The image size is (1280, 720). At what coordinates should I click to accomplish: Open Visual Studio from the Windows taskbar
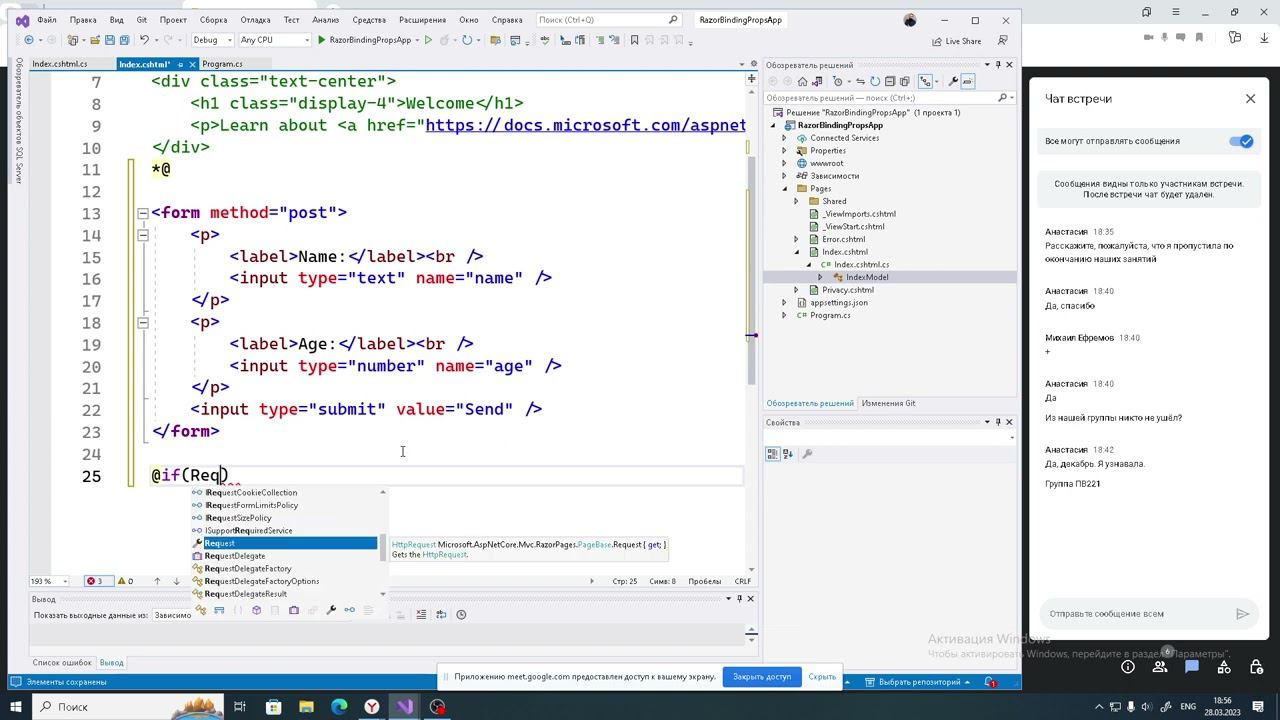click(x=404, y=707)
